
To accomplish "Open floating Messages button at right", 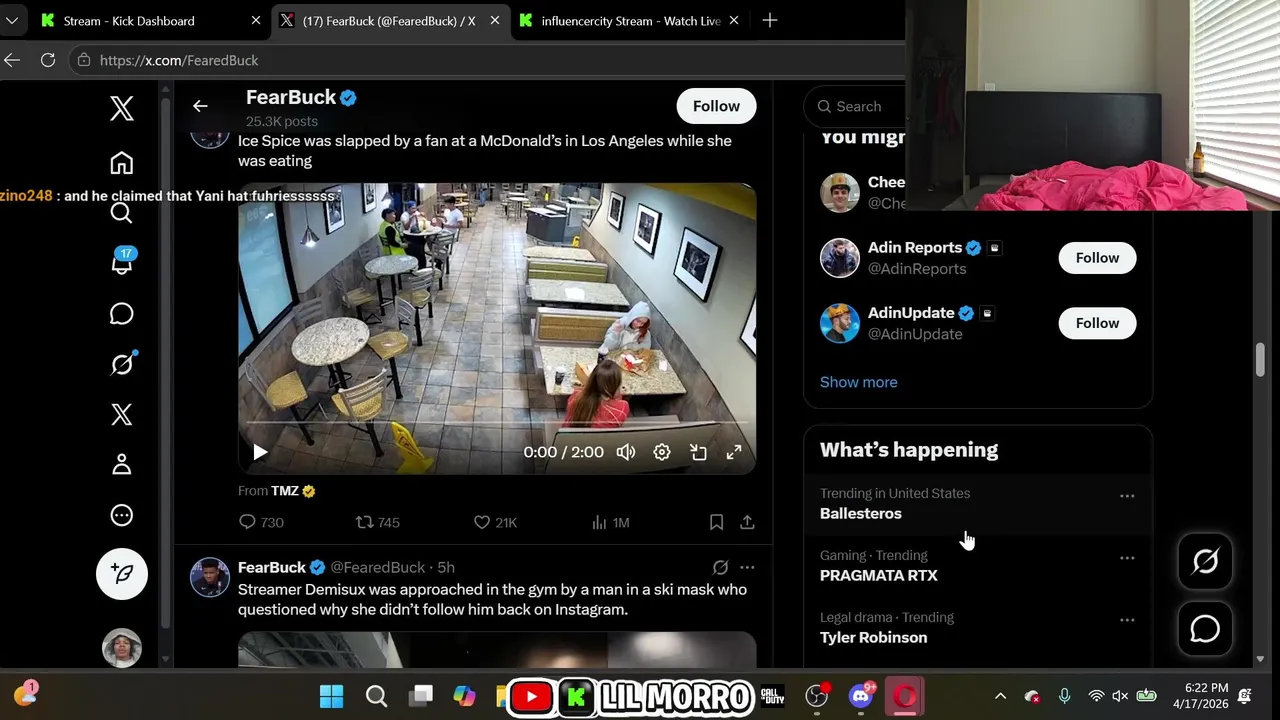I will pos(1205,629).
